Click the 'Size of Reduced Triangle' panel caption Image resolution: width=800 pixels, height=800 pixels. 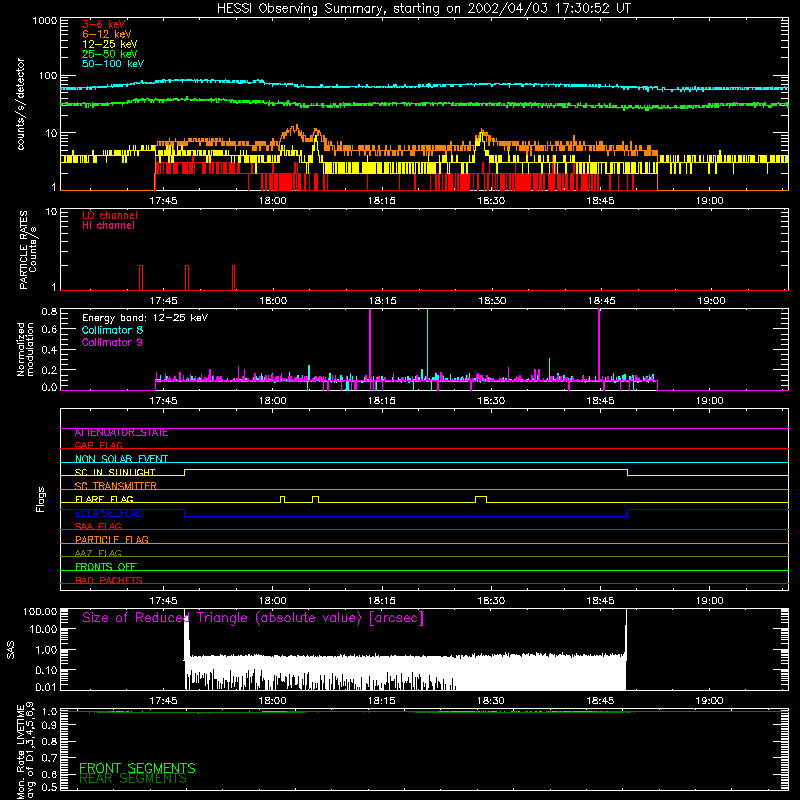[253, 618]
